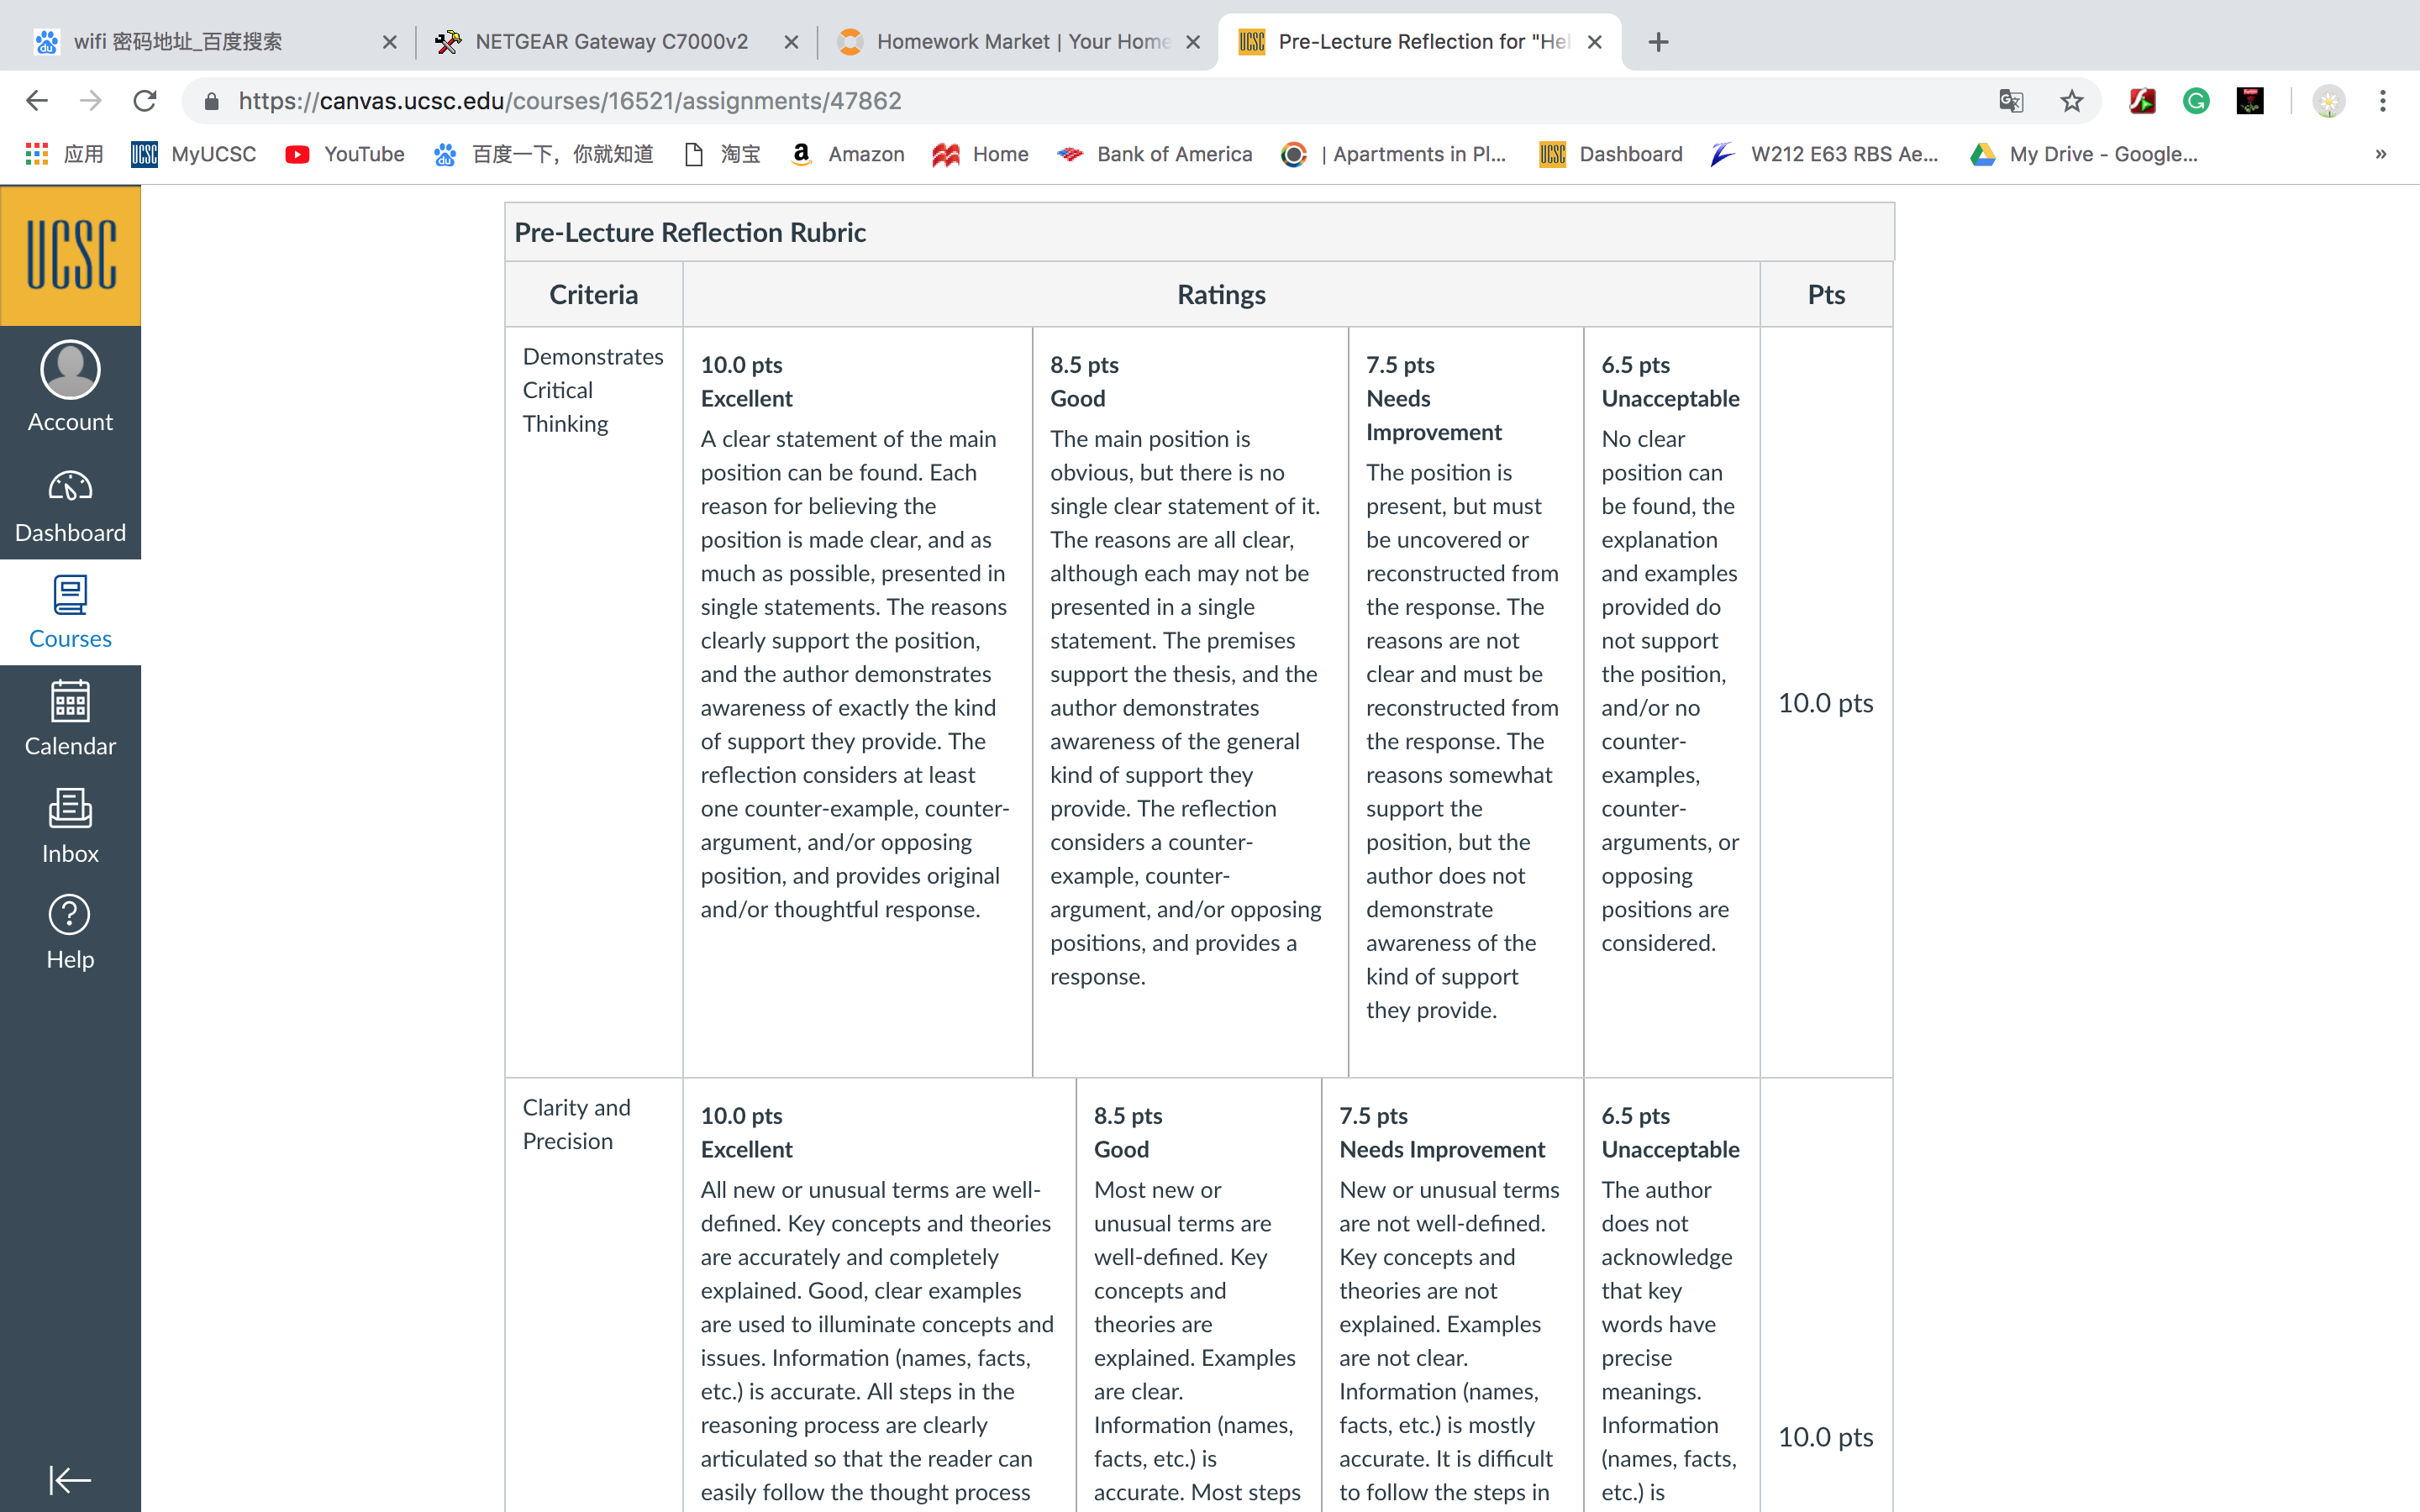The height and width of the screenshot is (1512, 2420).
Task: Open a new browser tab
Action: 1658,42
